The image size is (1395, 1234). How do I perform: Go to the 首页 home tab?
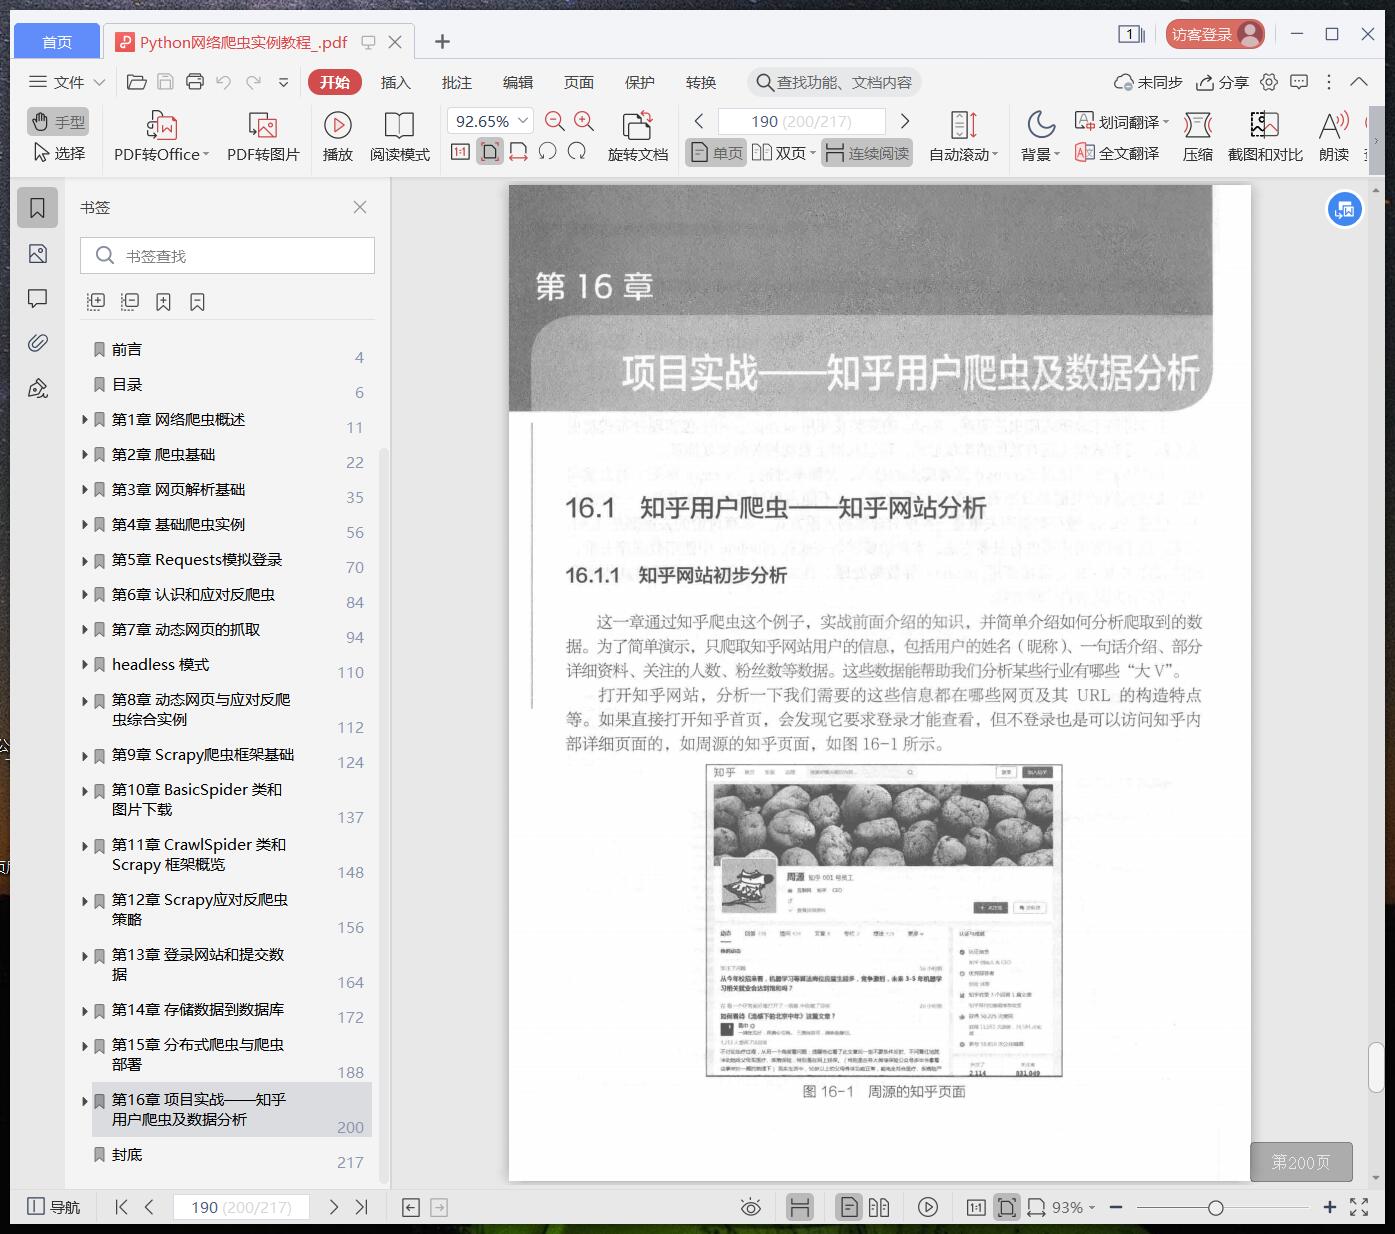(x=57, y=41)
